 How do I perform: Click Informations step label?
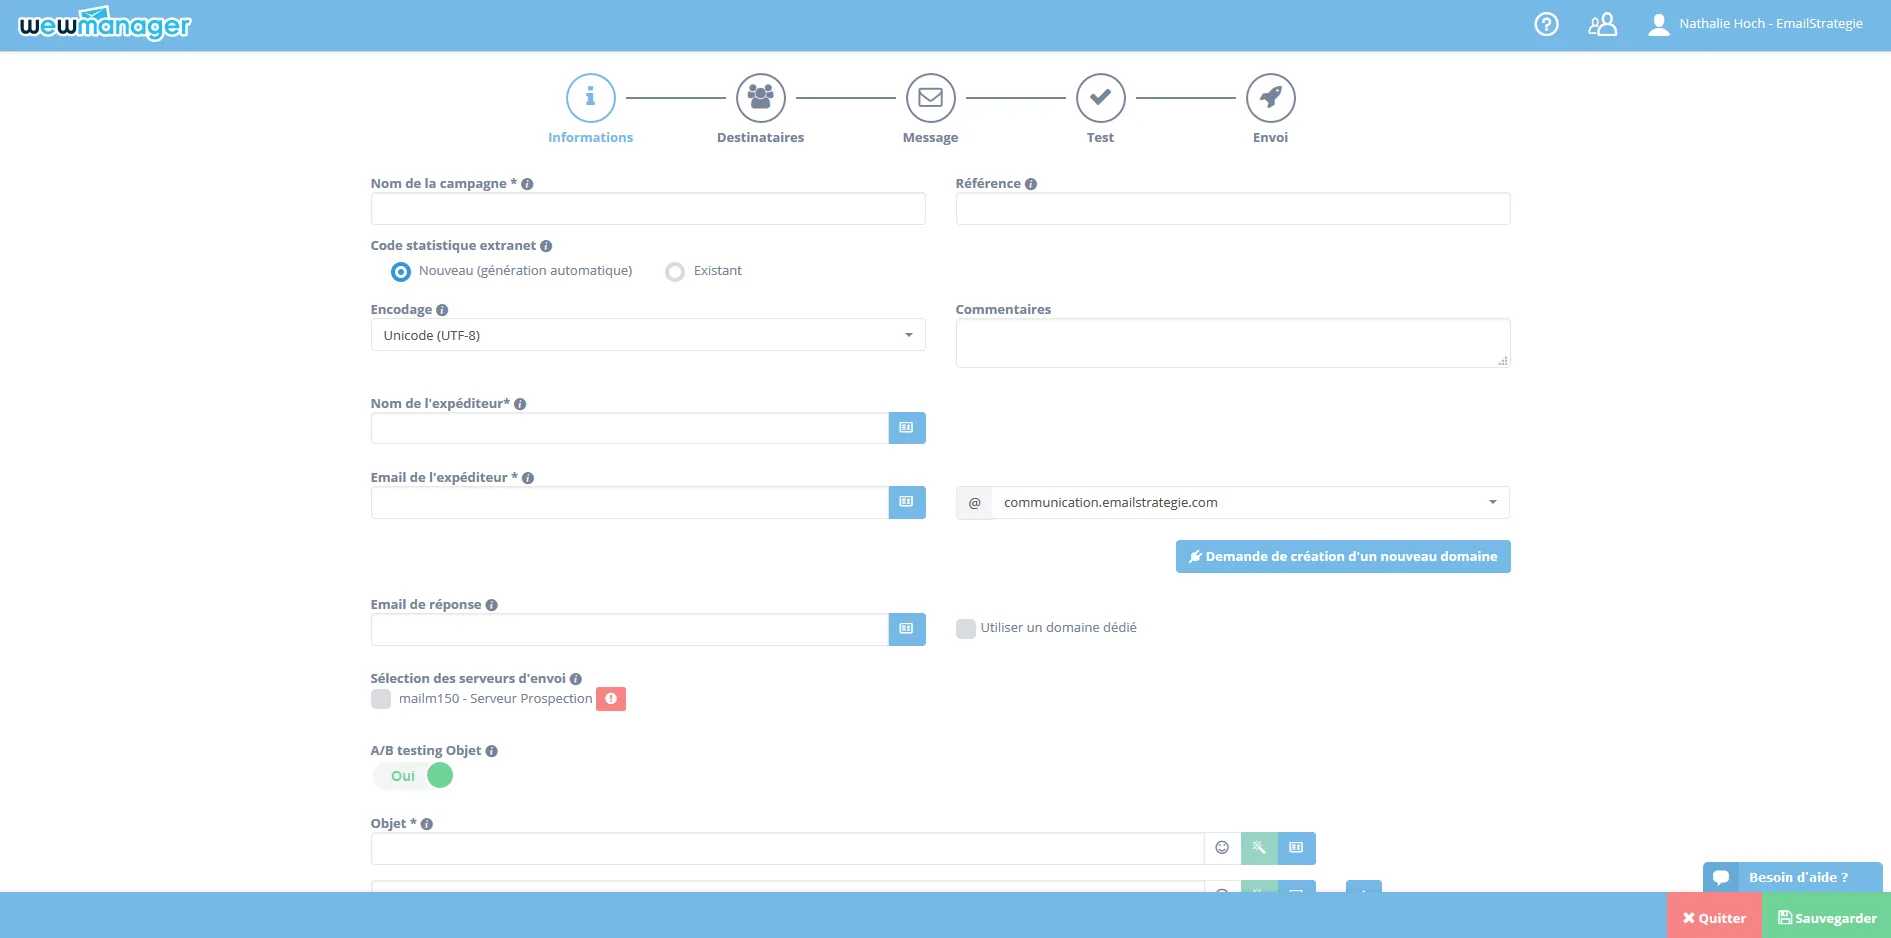590,138
